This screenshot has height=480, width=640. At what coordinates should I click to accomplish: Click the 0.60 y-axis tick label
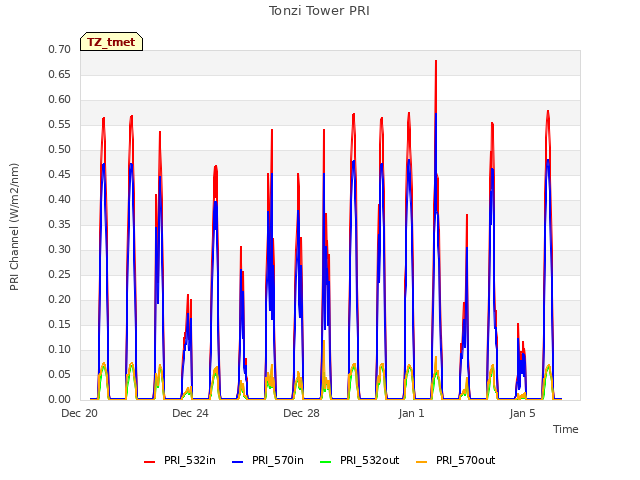tap(60, 100)
